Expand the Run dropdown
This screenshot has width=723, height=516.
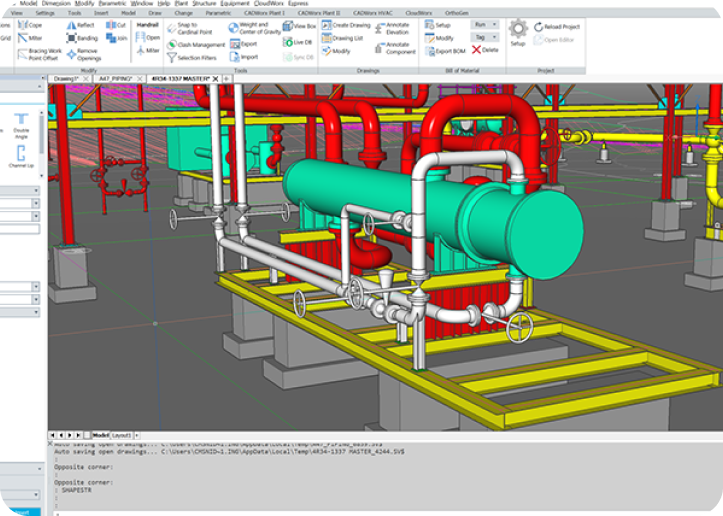pos(486,23)
